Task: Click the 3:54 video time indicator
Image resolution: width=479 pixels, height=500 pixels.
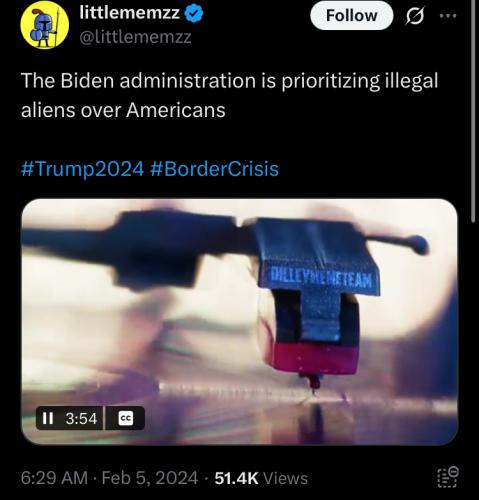Action: [x=81, y=418]
